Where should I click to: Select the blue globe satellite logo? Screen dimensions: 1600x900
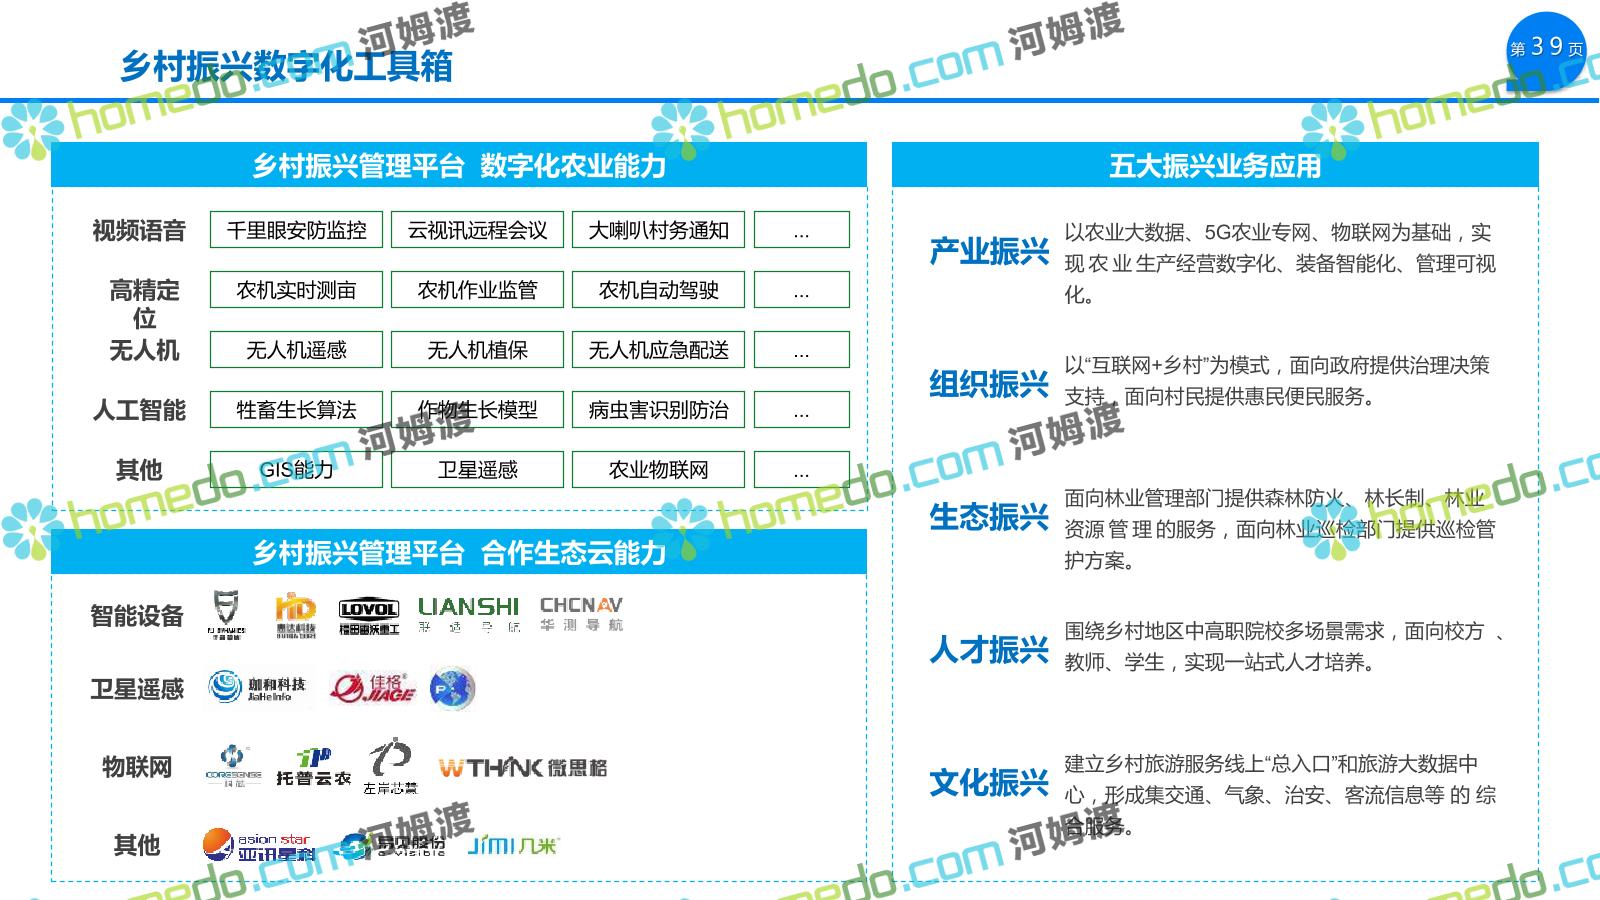(x=451, y=688)
